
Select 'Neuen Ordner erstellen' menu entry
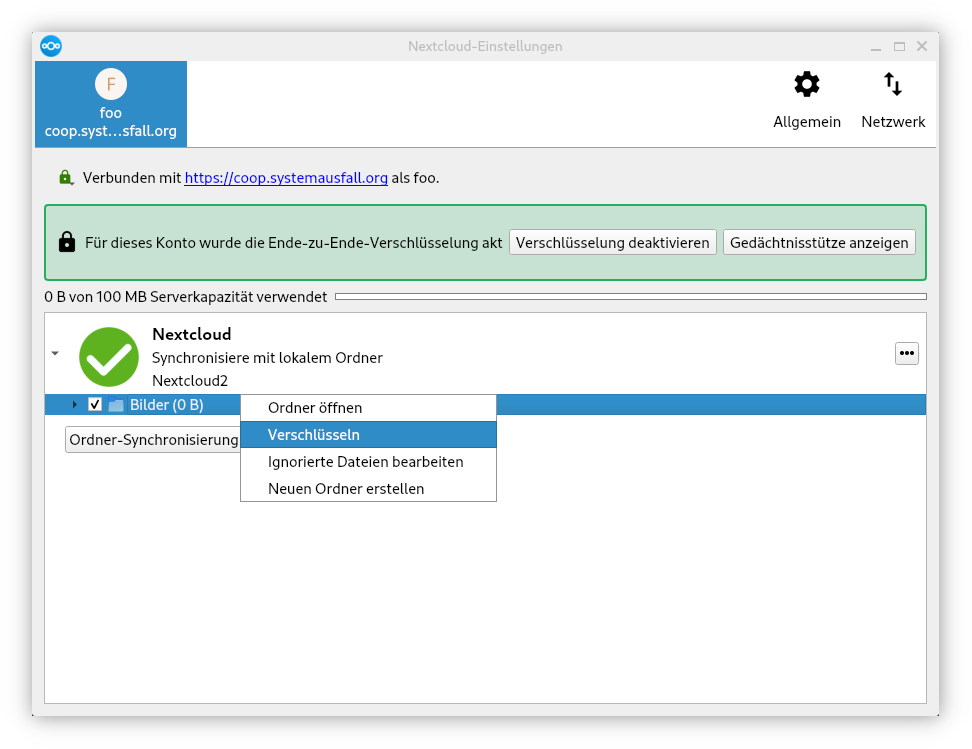point(368,489)
